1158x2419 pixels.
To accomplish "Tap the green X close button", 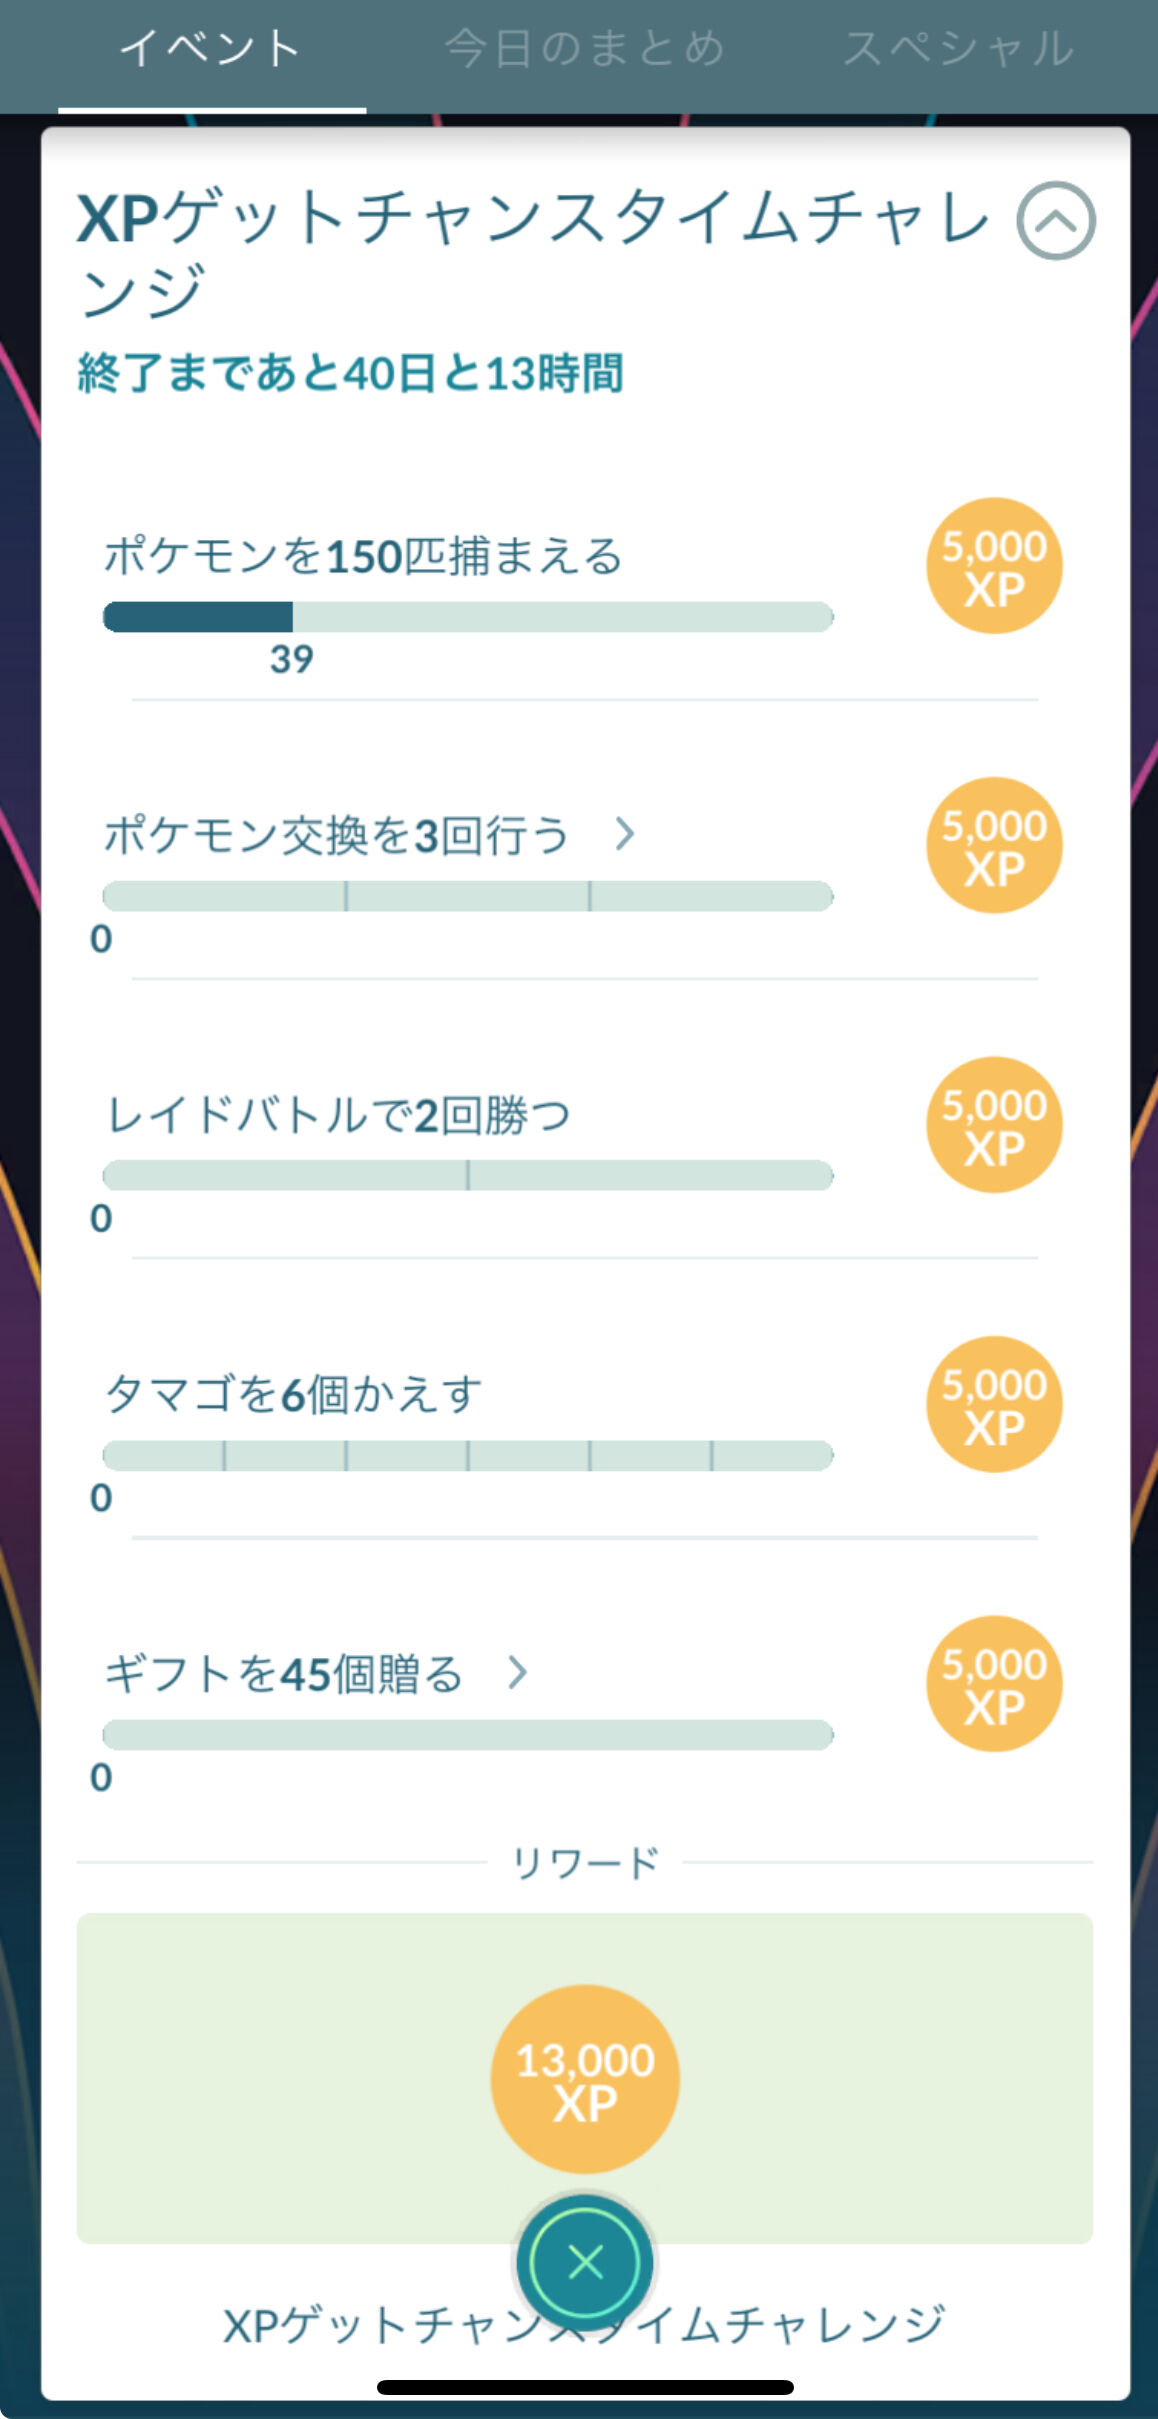I will pyautogui.click(x=585, y=2261).
